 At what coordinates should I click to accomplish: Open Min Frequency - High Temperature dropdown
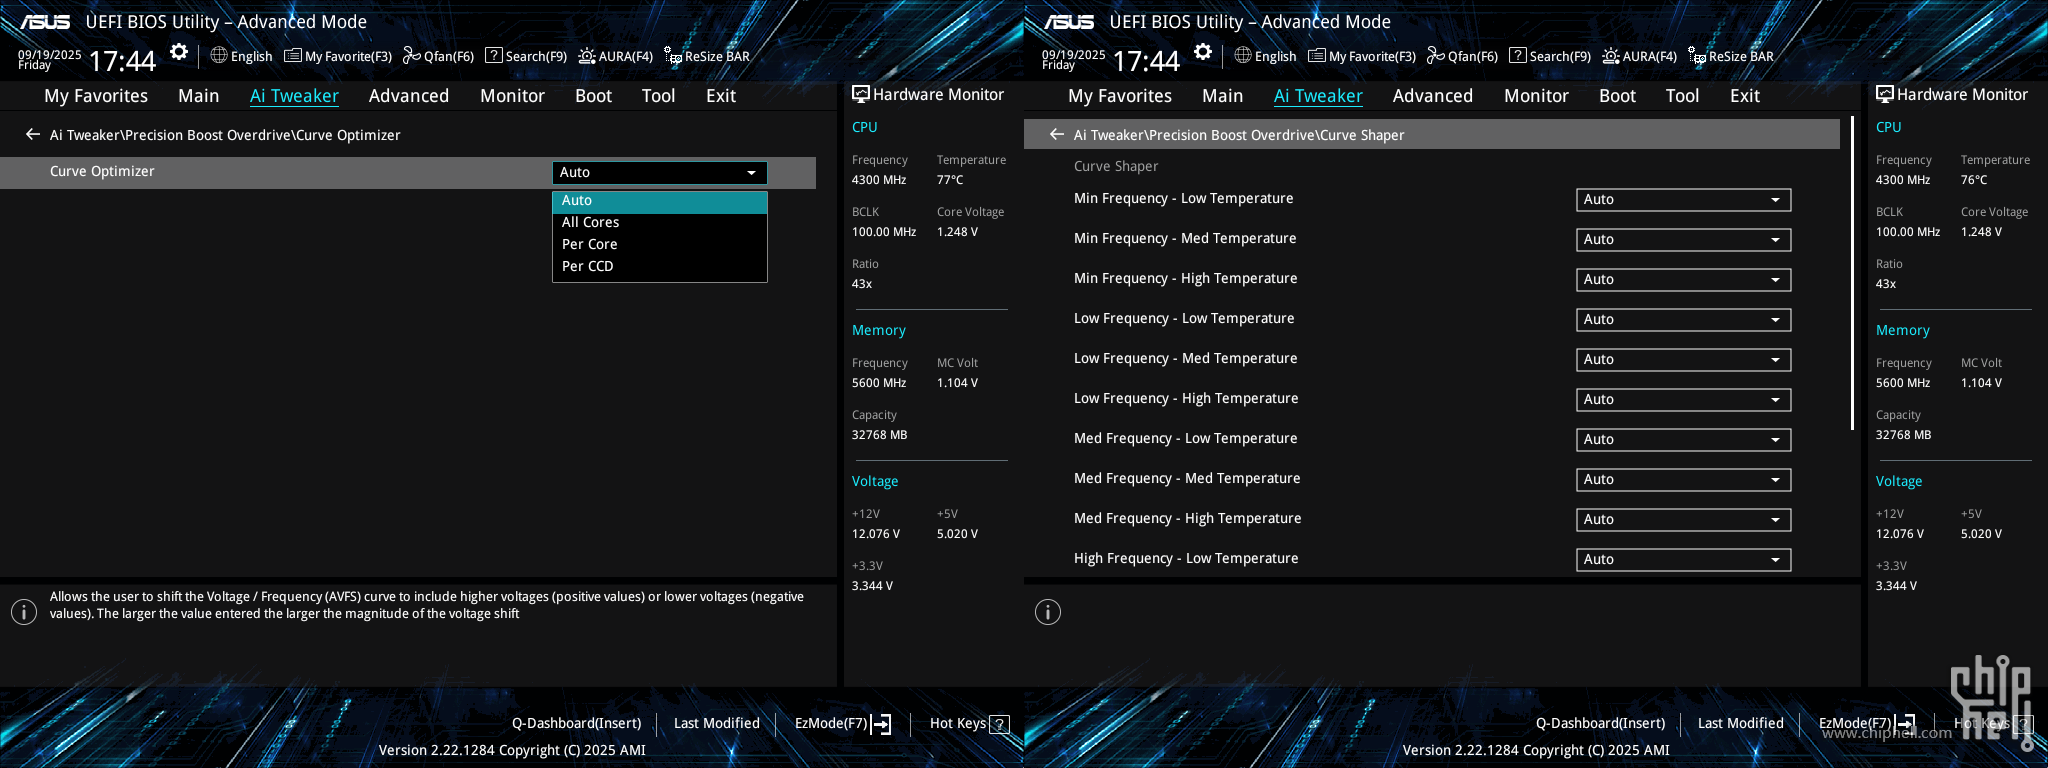1684,280
